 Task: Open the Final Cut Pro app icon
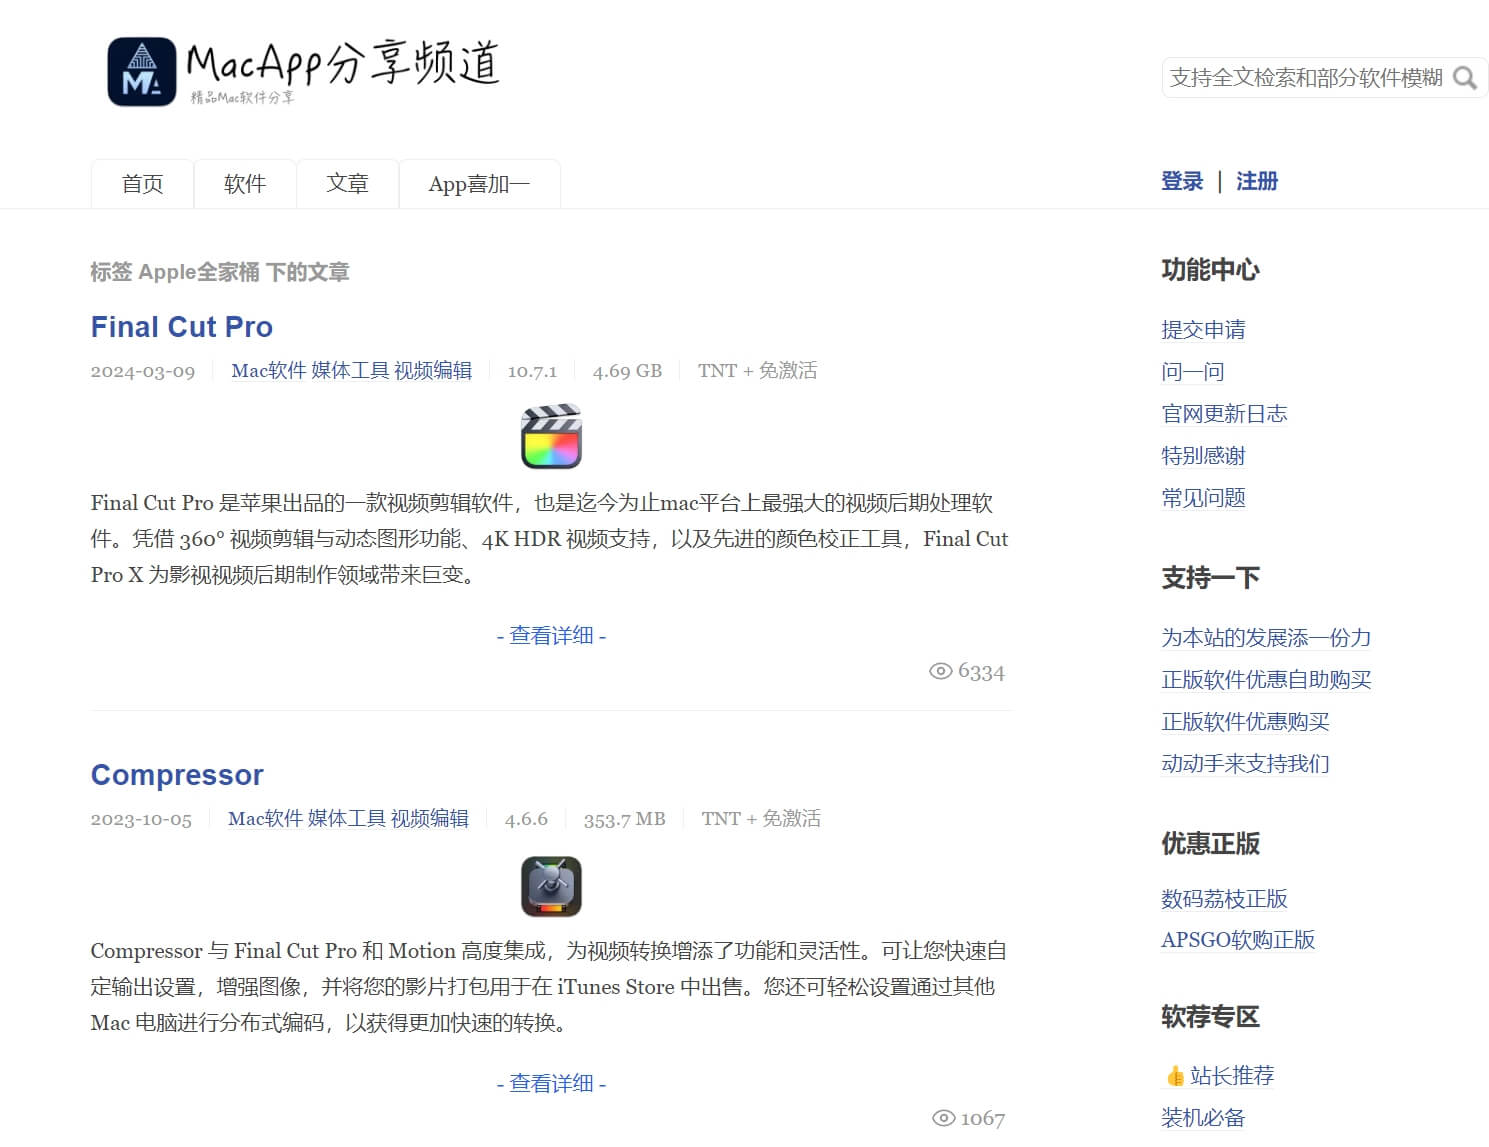pos(551,436)
